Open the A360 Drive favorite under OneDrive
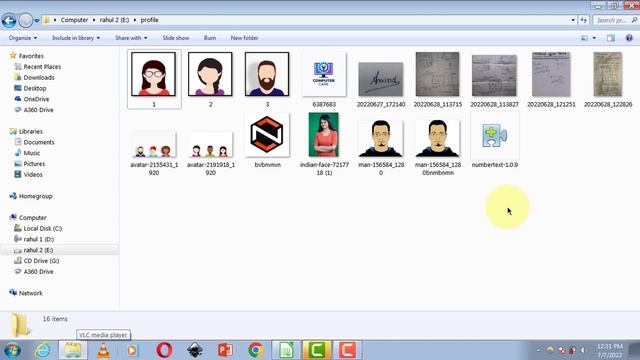This screenshot has height=360, width=640. coord(38,110)
